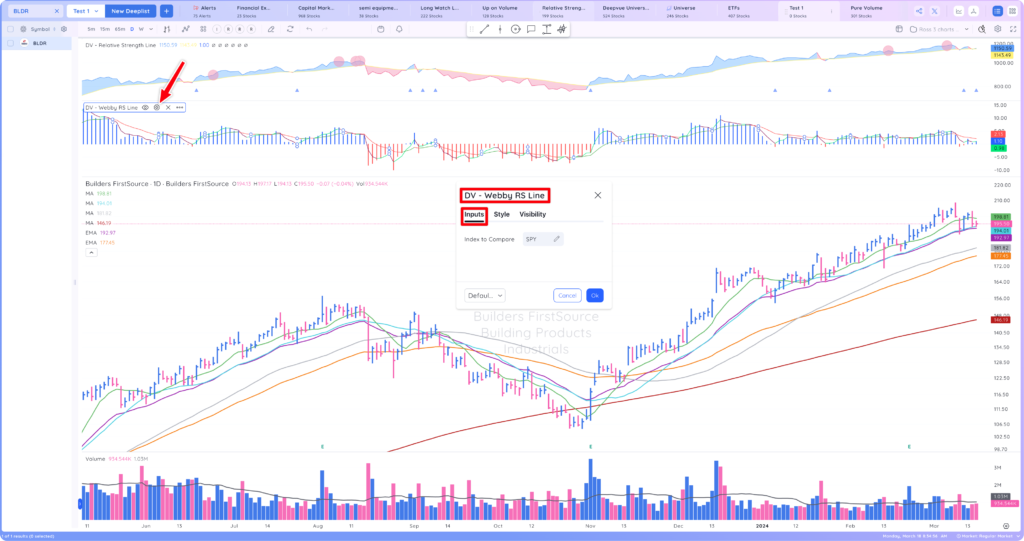This screenshot has width=1024, height=541.
Task: Select the text annotation tool
Action: pyautogui.click(x=546, y=29)
